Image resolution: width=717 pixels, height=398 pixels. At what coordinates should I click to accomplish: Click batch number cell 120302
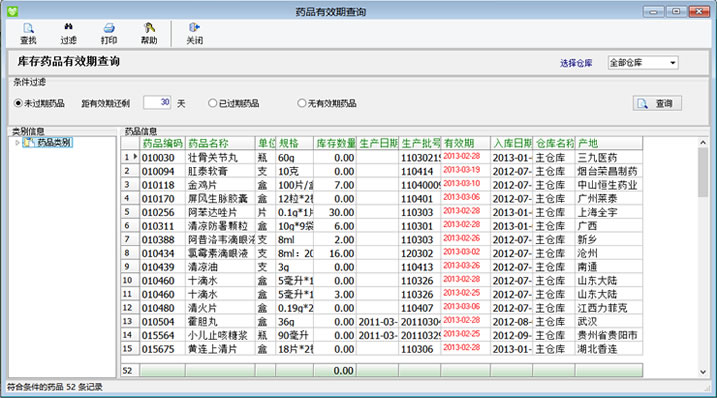click(x=420, y=253)
